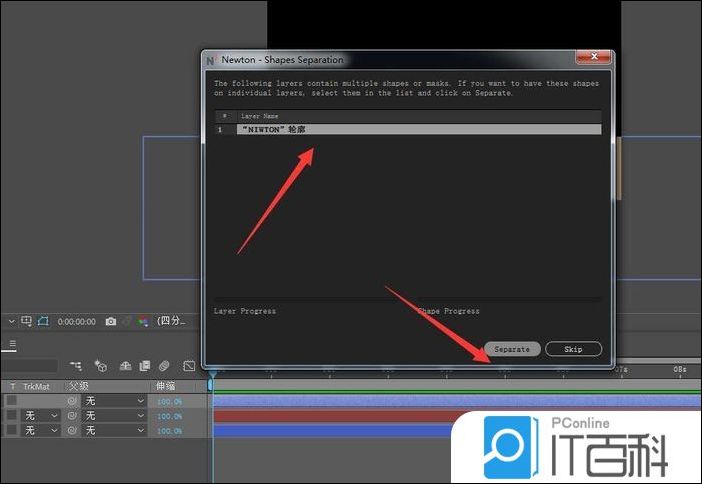
Task: Click the grid and guide options icon
Action: click(x=26, y=321)
